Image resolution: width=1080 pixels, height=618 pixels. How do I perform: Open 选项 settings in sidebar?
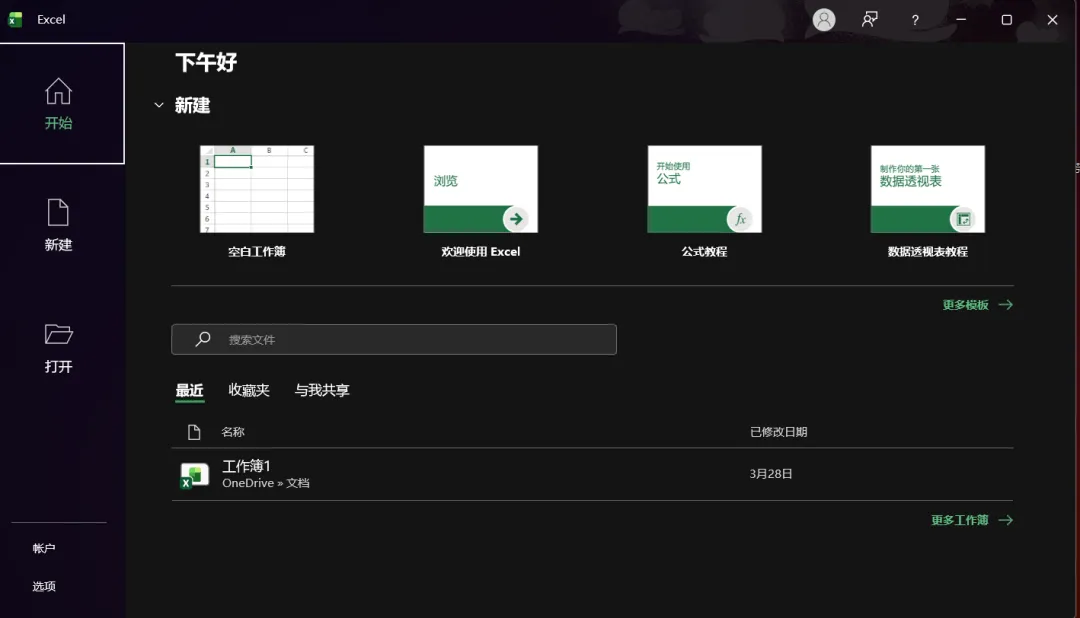[43, 586]
